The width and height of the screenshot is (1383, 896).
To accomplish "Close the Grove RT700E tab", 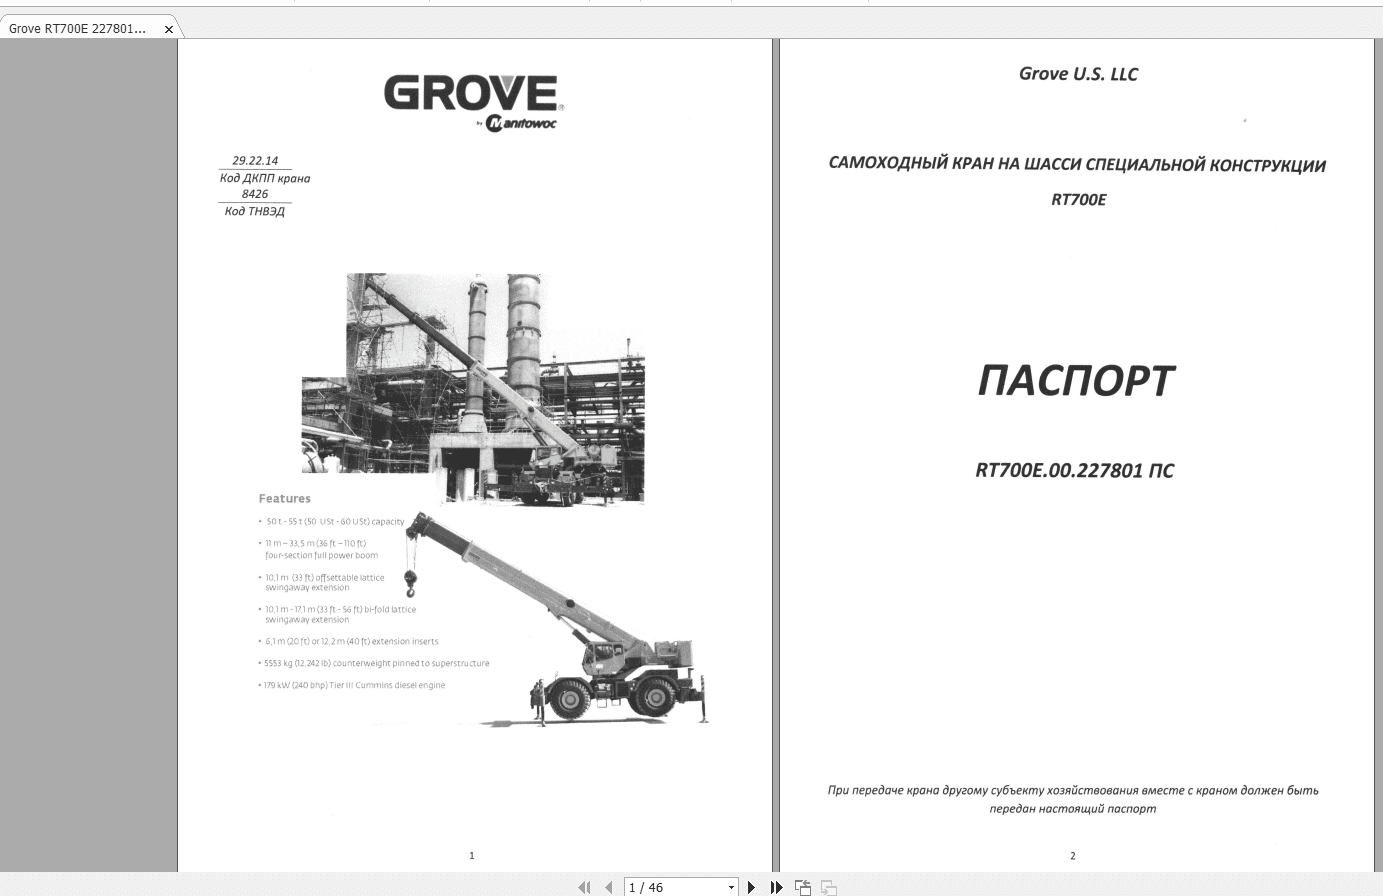I will point(168,29).
